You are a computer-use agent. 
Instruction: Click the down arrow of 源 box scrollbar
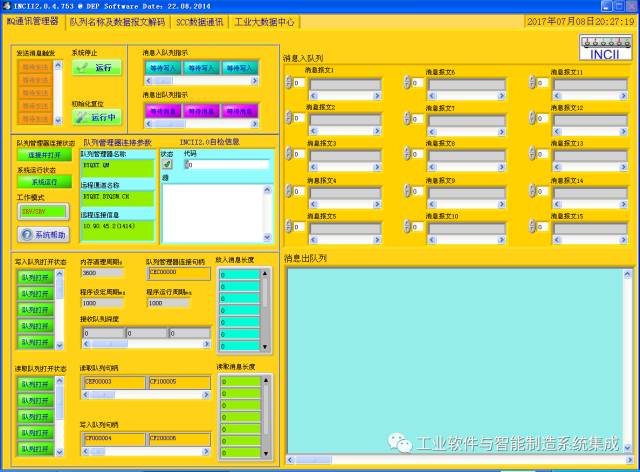(x=267, y=237)
